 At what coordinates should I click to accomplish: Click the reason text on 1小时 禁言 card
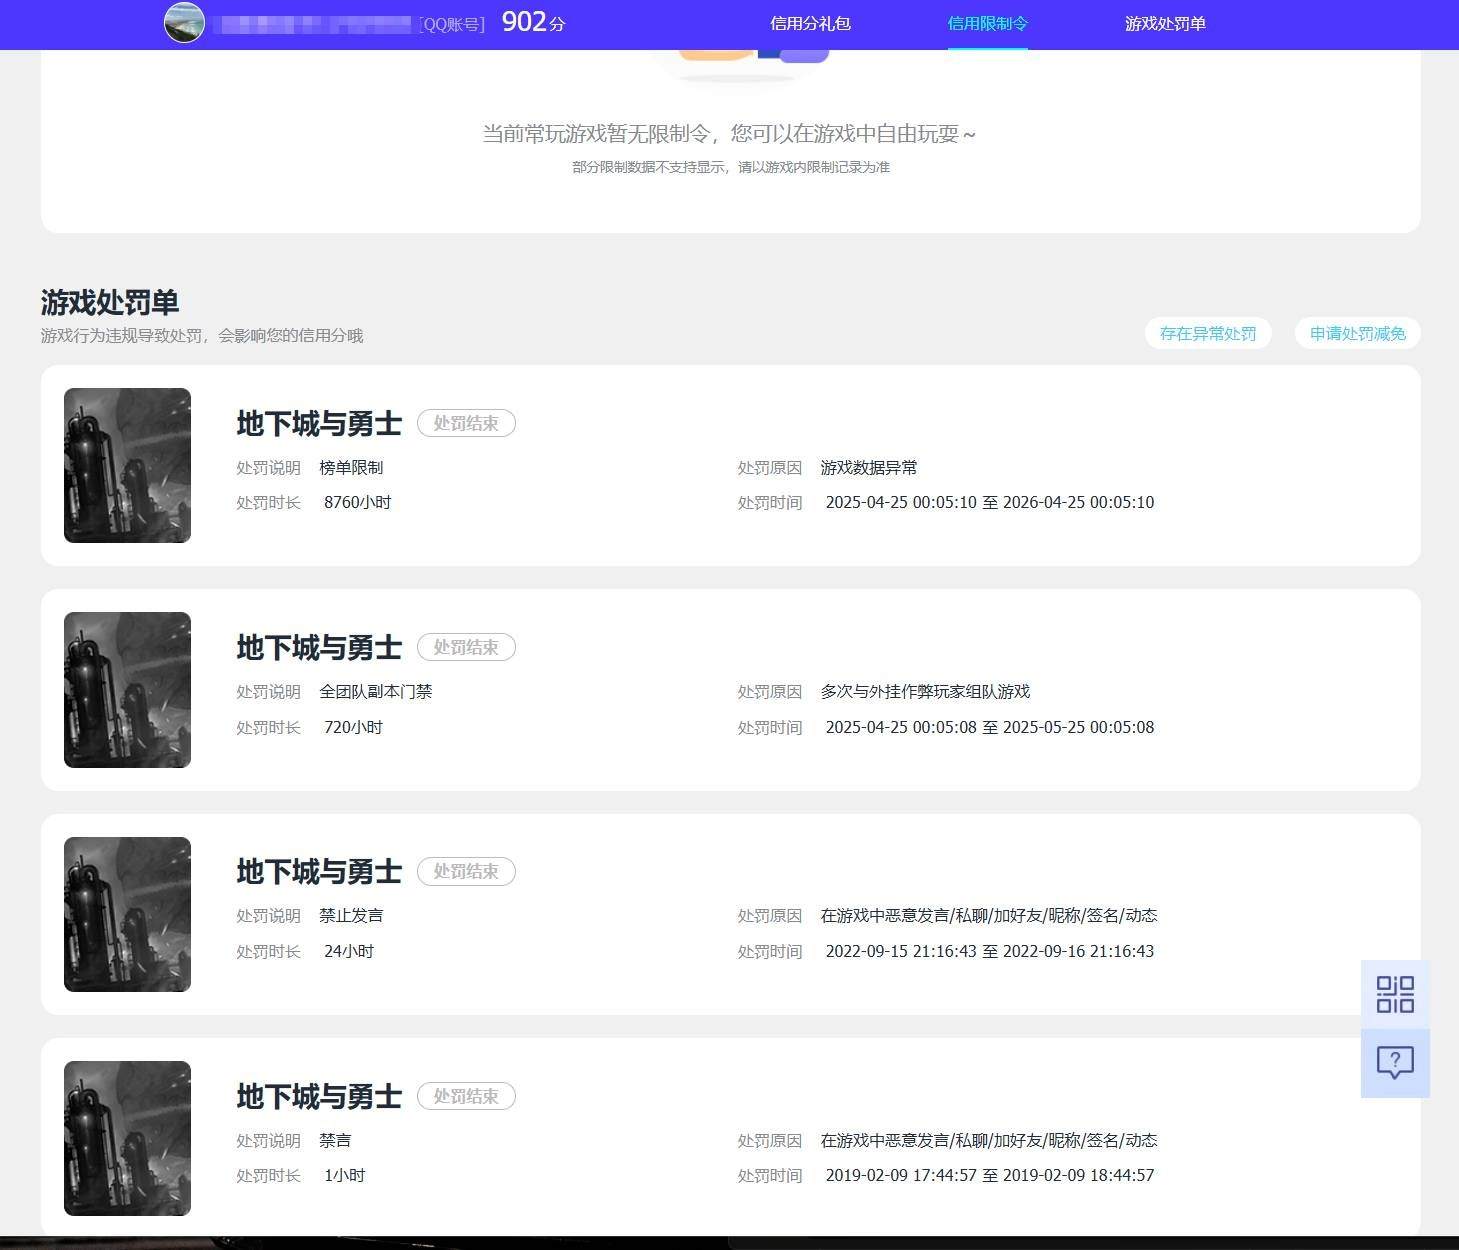point(989,1140)
